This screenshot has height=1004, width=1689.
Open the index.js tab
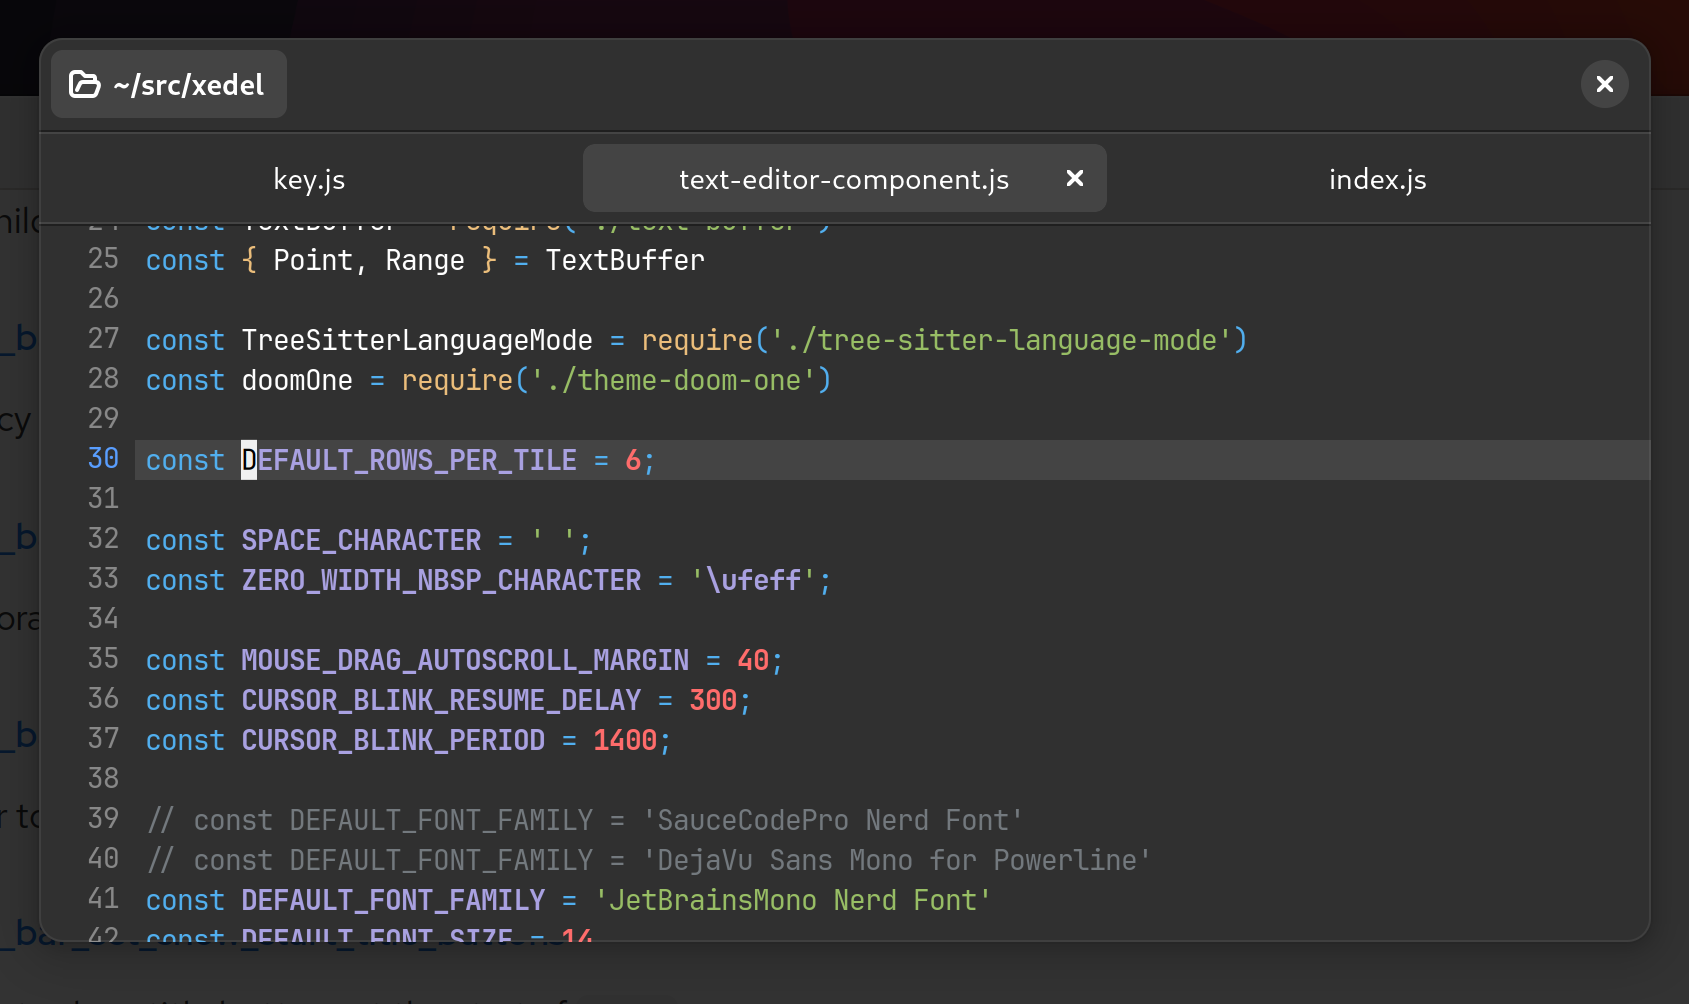(1377, 179)
